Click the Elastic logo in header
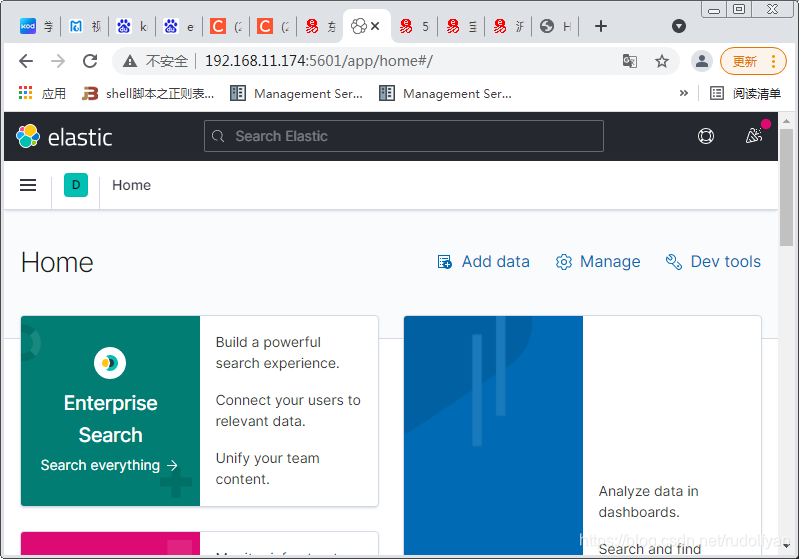 pos(64,137)
